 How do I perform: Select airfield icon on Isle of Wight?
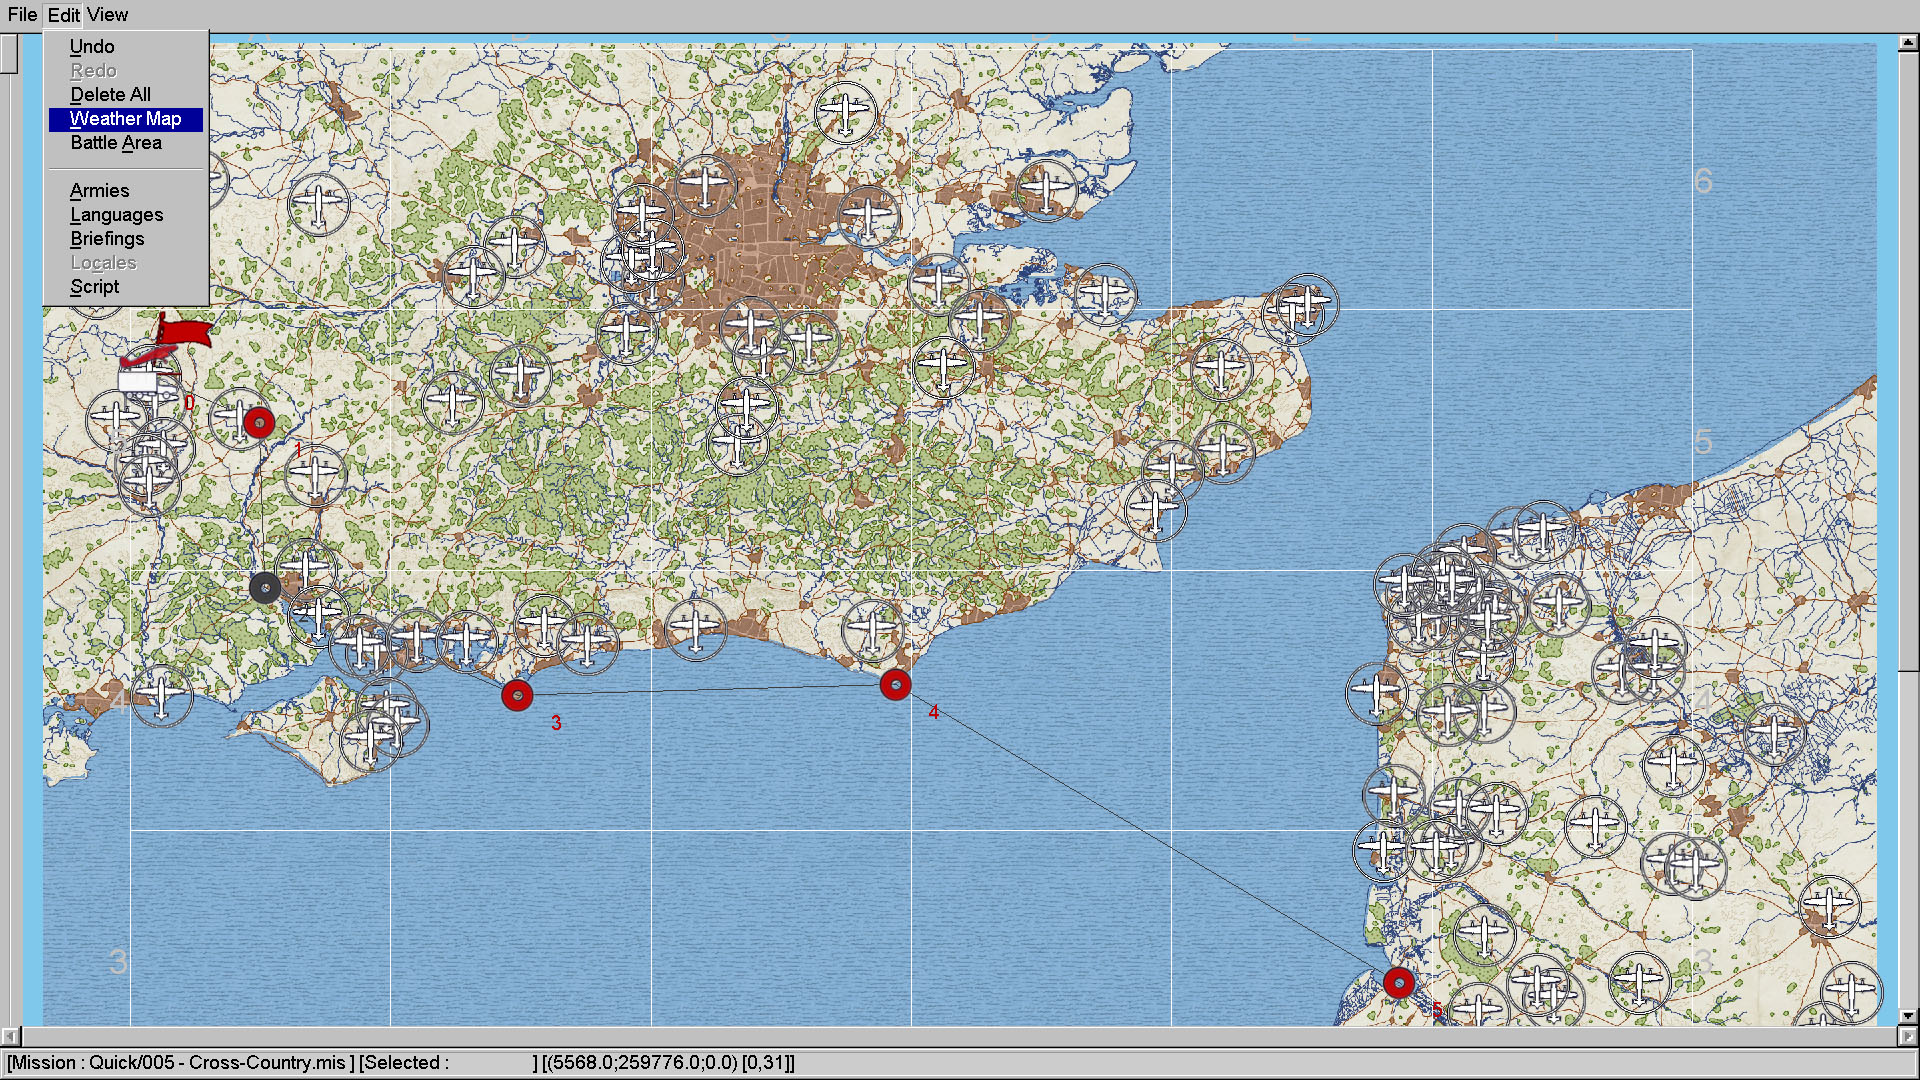371,740
